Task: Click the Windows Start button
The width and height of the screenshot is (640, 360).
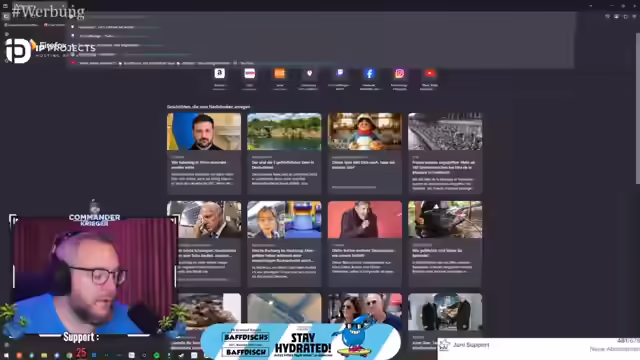Action: [x=6, y=356]
